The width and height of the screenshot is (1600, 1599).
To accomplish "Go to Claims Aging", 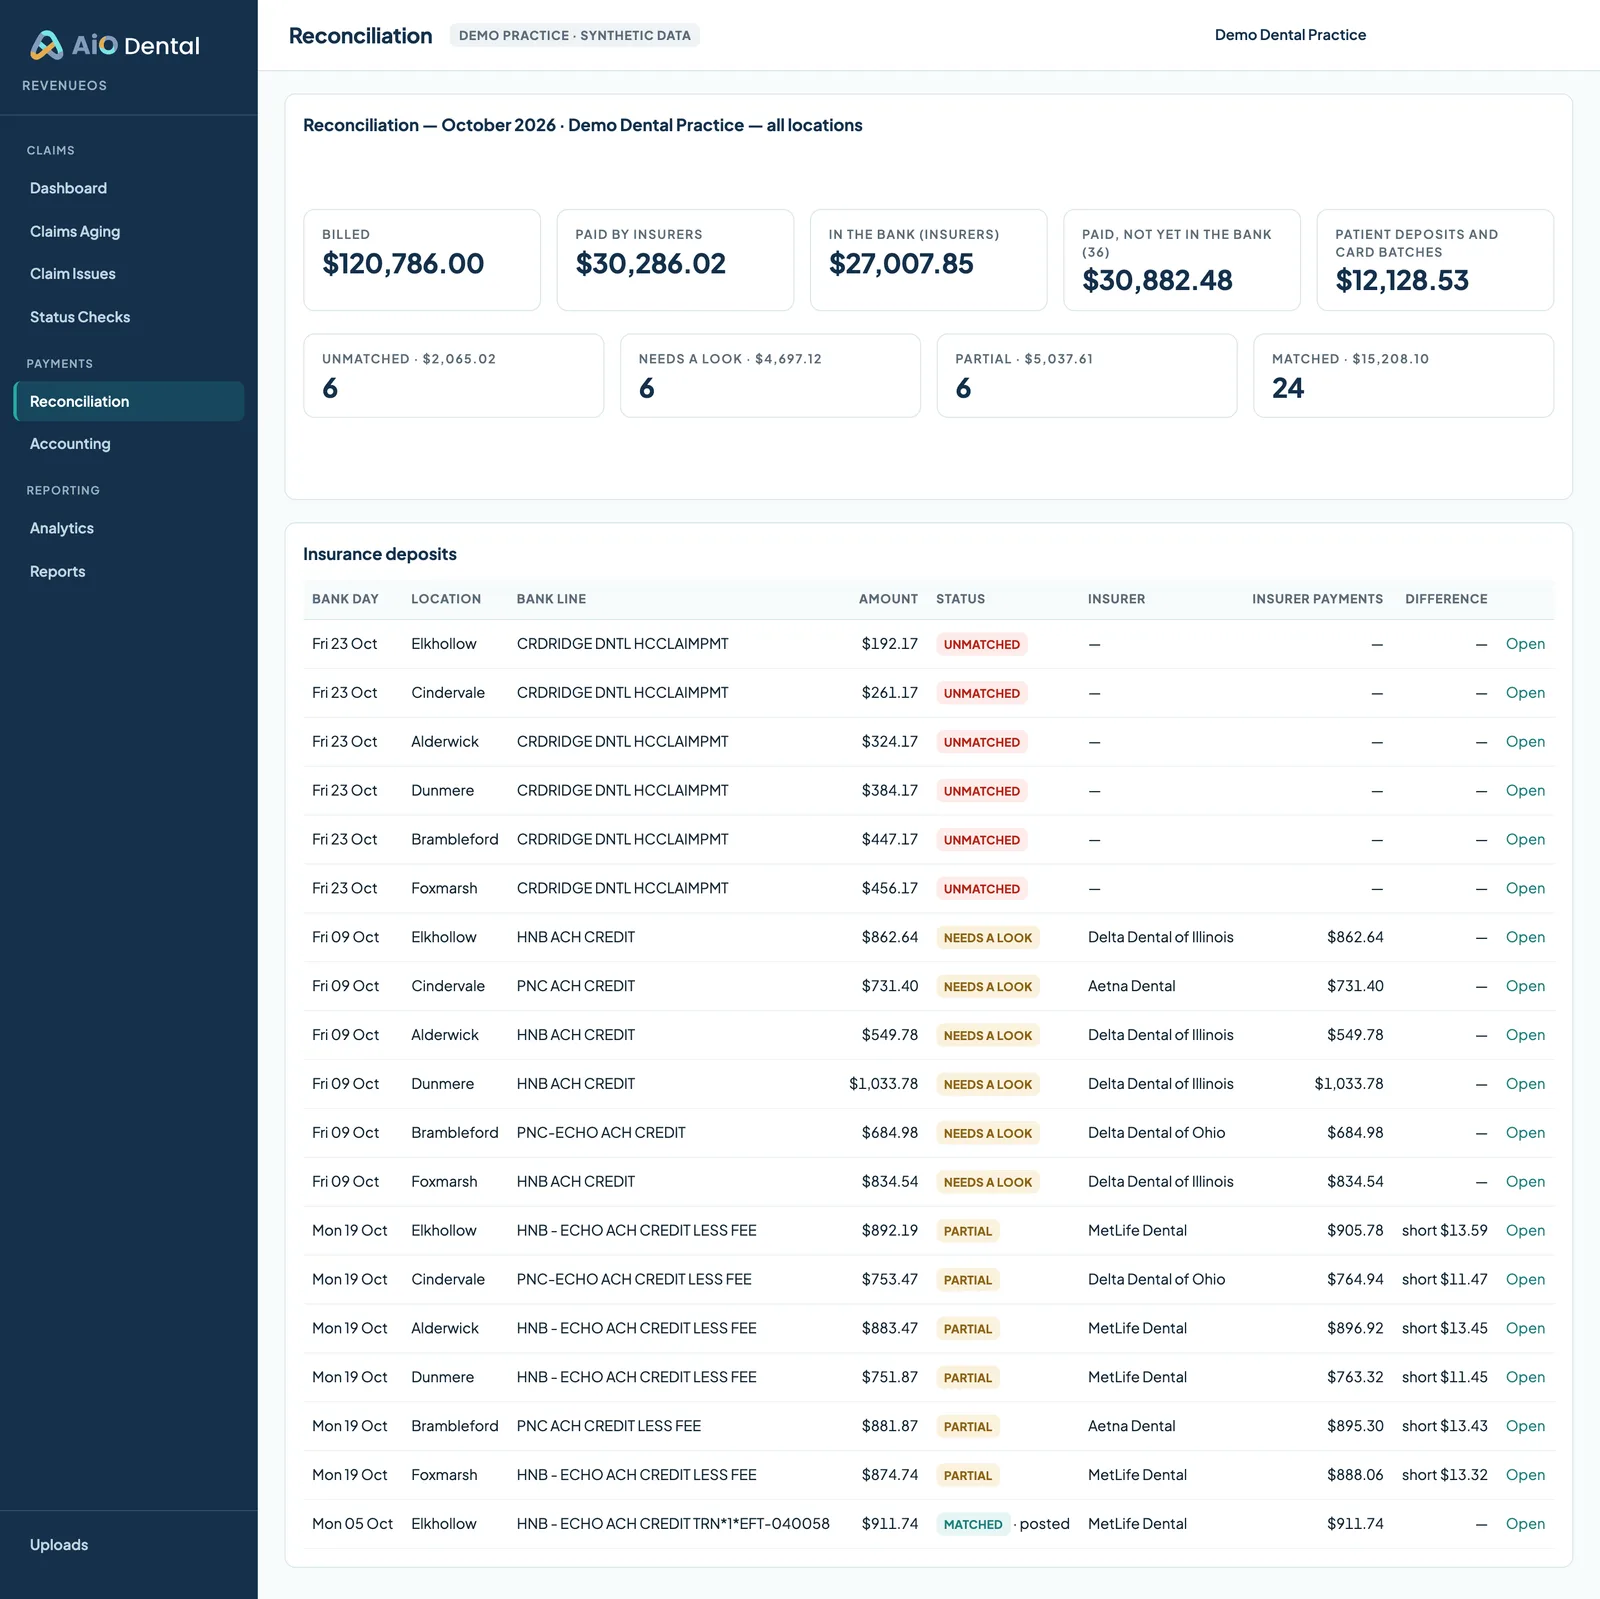I will point(75,231).
